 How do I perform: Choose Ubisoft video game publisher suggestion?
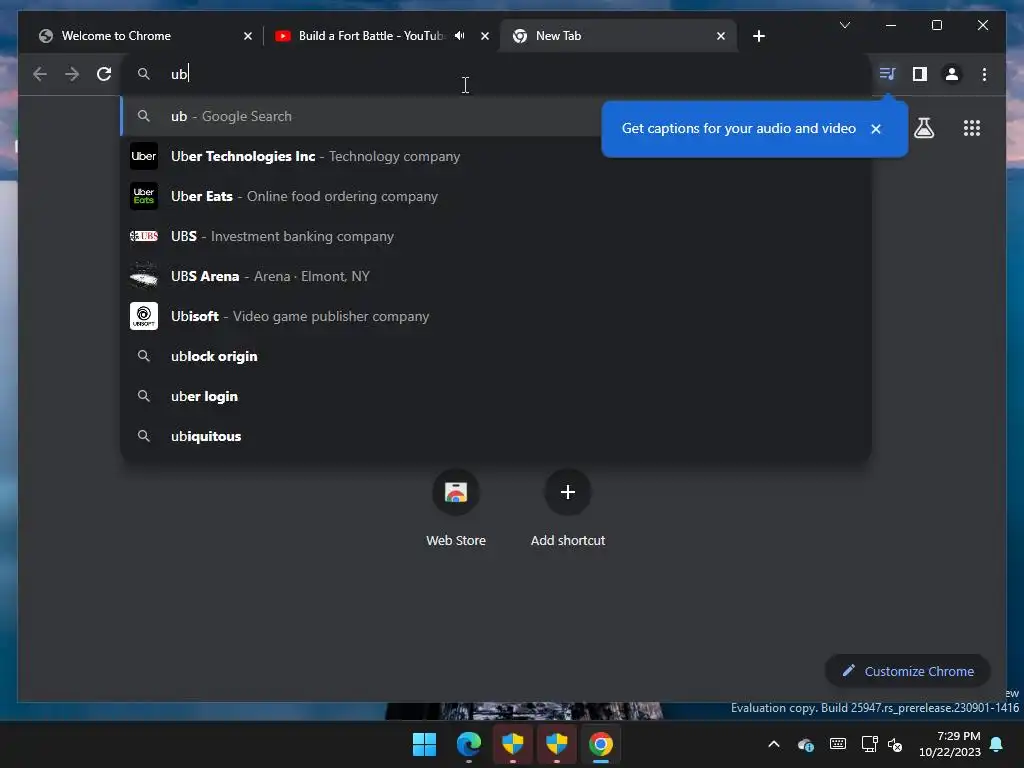pyautogui.click(x=496, y=316)
